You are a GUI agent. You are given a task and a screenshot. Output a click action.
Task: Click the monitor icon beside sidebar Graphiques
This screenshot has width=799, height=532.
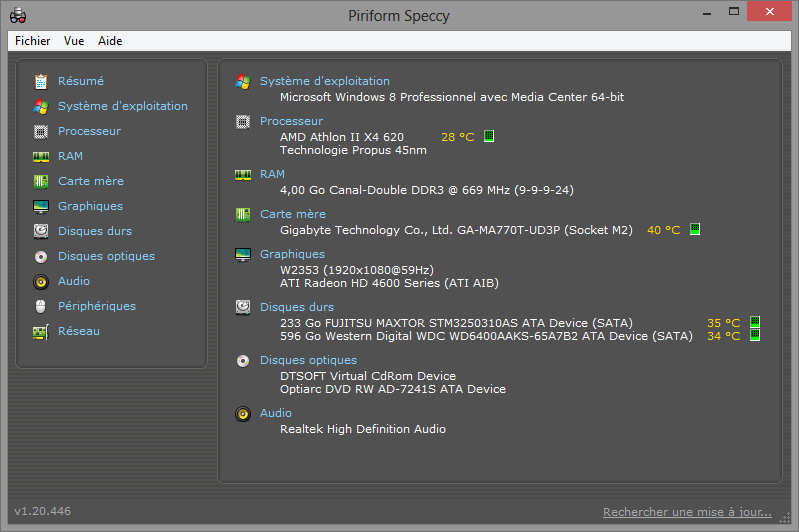click(x=41, y=206)
